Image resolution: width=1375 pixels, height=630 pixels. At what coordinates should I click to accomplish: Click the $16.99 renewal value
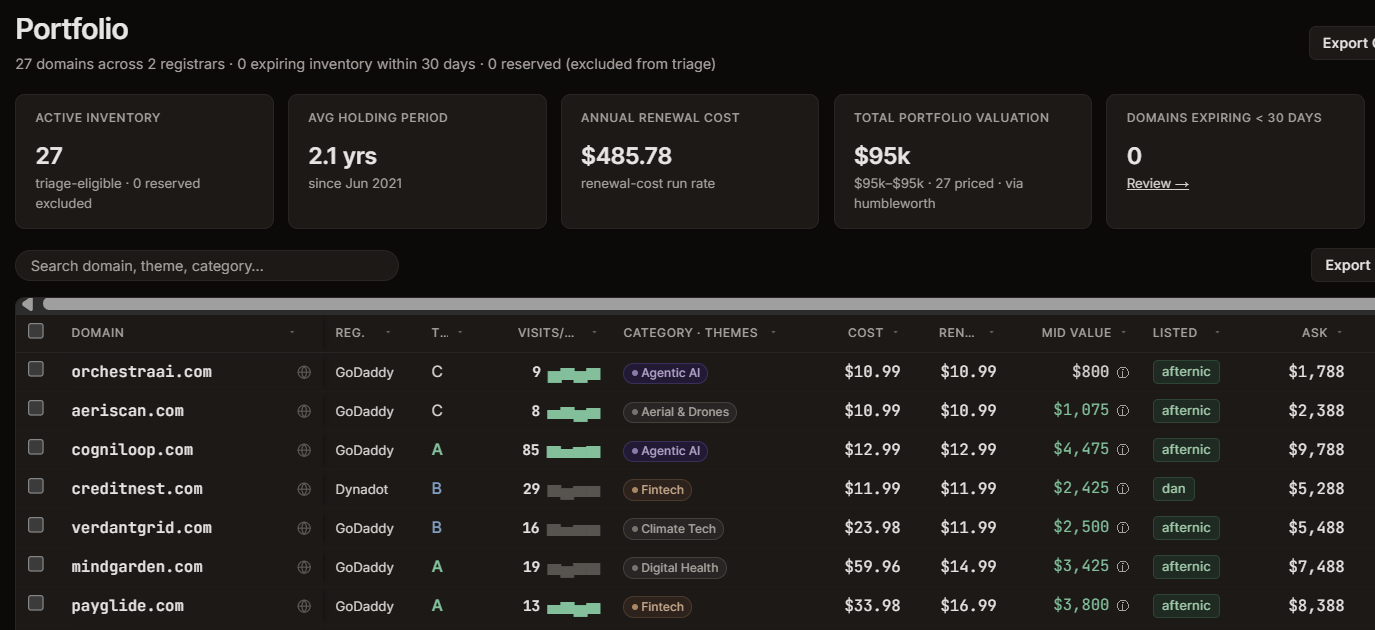pos(968,606)
